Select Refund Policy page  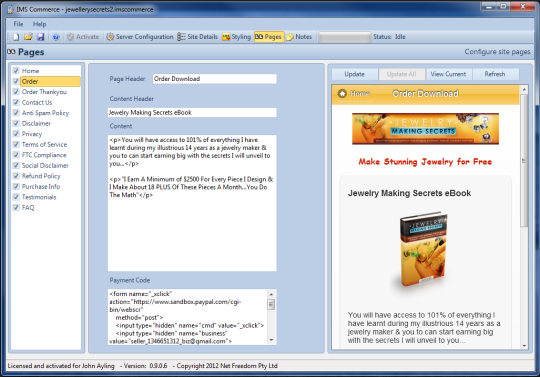coord(41,176)
